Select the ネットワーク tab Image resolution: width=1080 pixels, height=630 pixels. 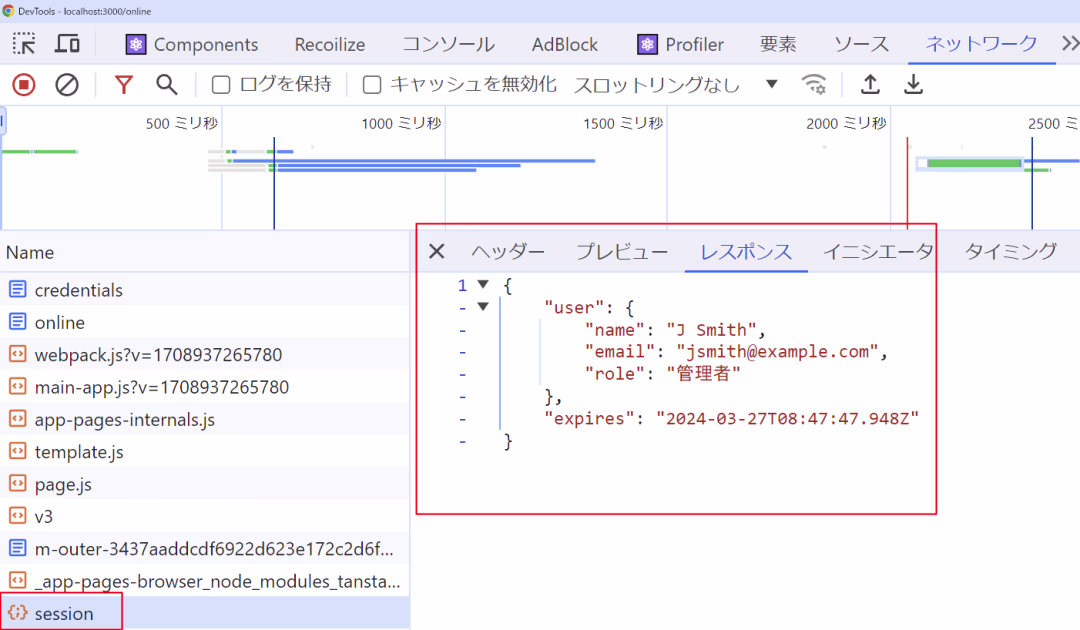(982, 44)
